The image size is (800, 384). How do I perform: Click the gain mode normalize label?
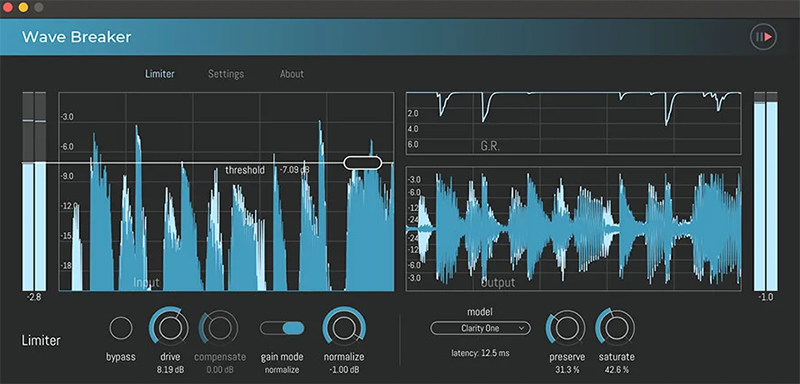(x=282, y=370)
